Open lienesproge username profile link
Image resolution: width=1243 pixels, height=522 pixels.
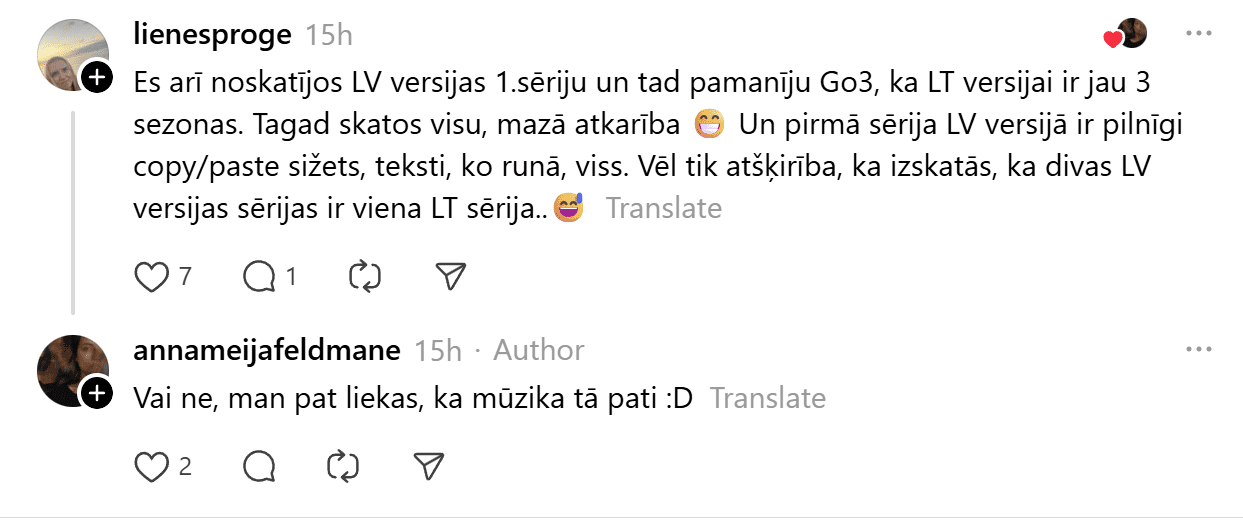pyautogui.click(x=212, y=35)
